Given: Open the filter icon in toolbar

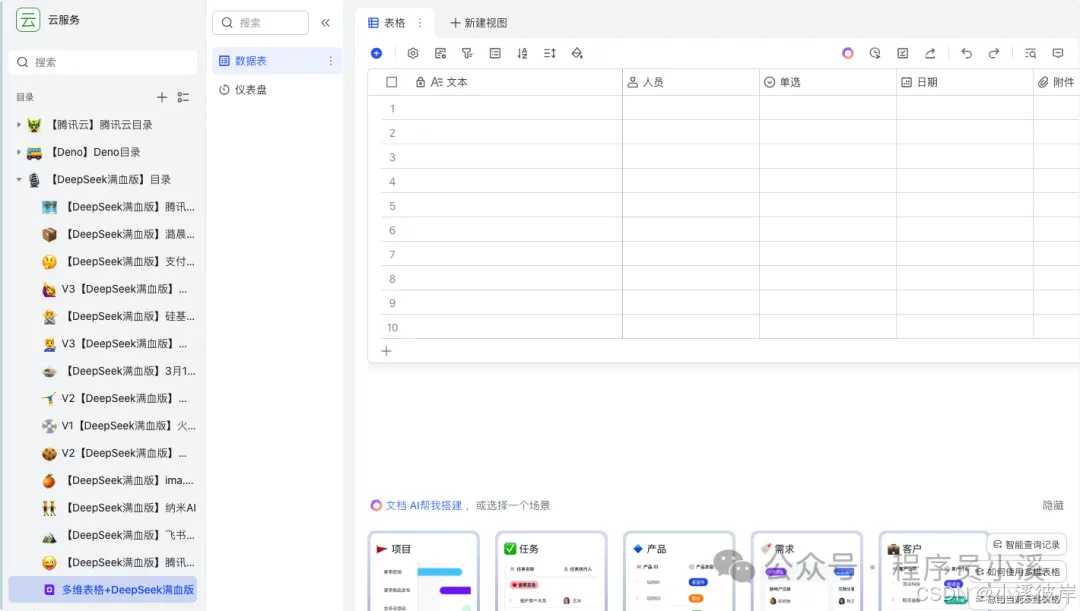Looking at the screenshot, I should (x=467, y=53).
